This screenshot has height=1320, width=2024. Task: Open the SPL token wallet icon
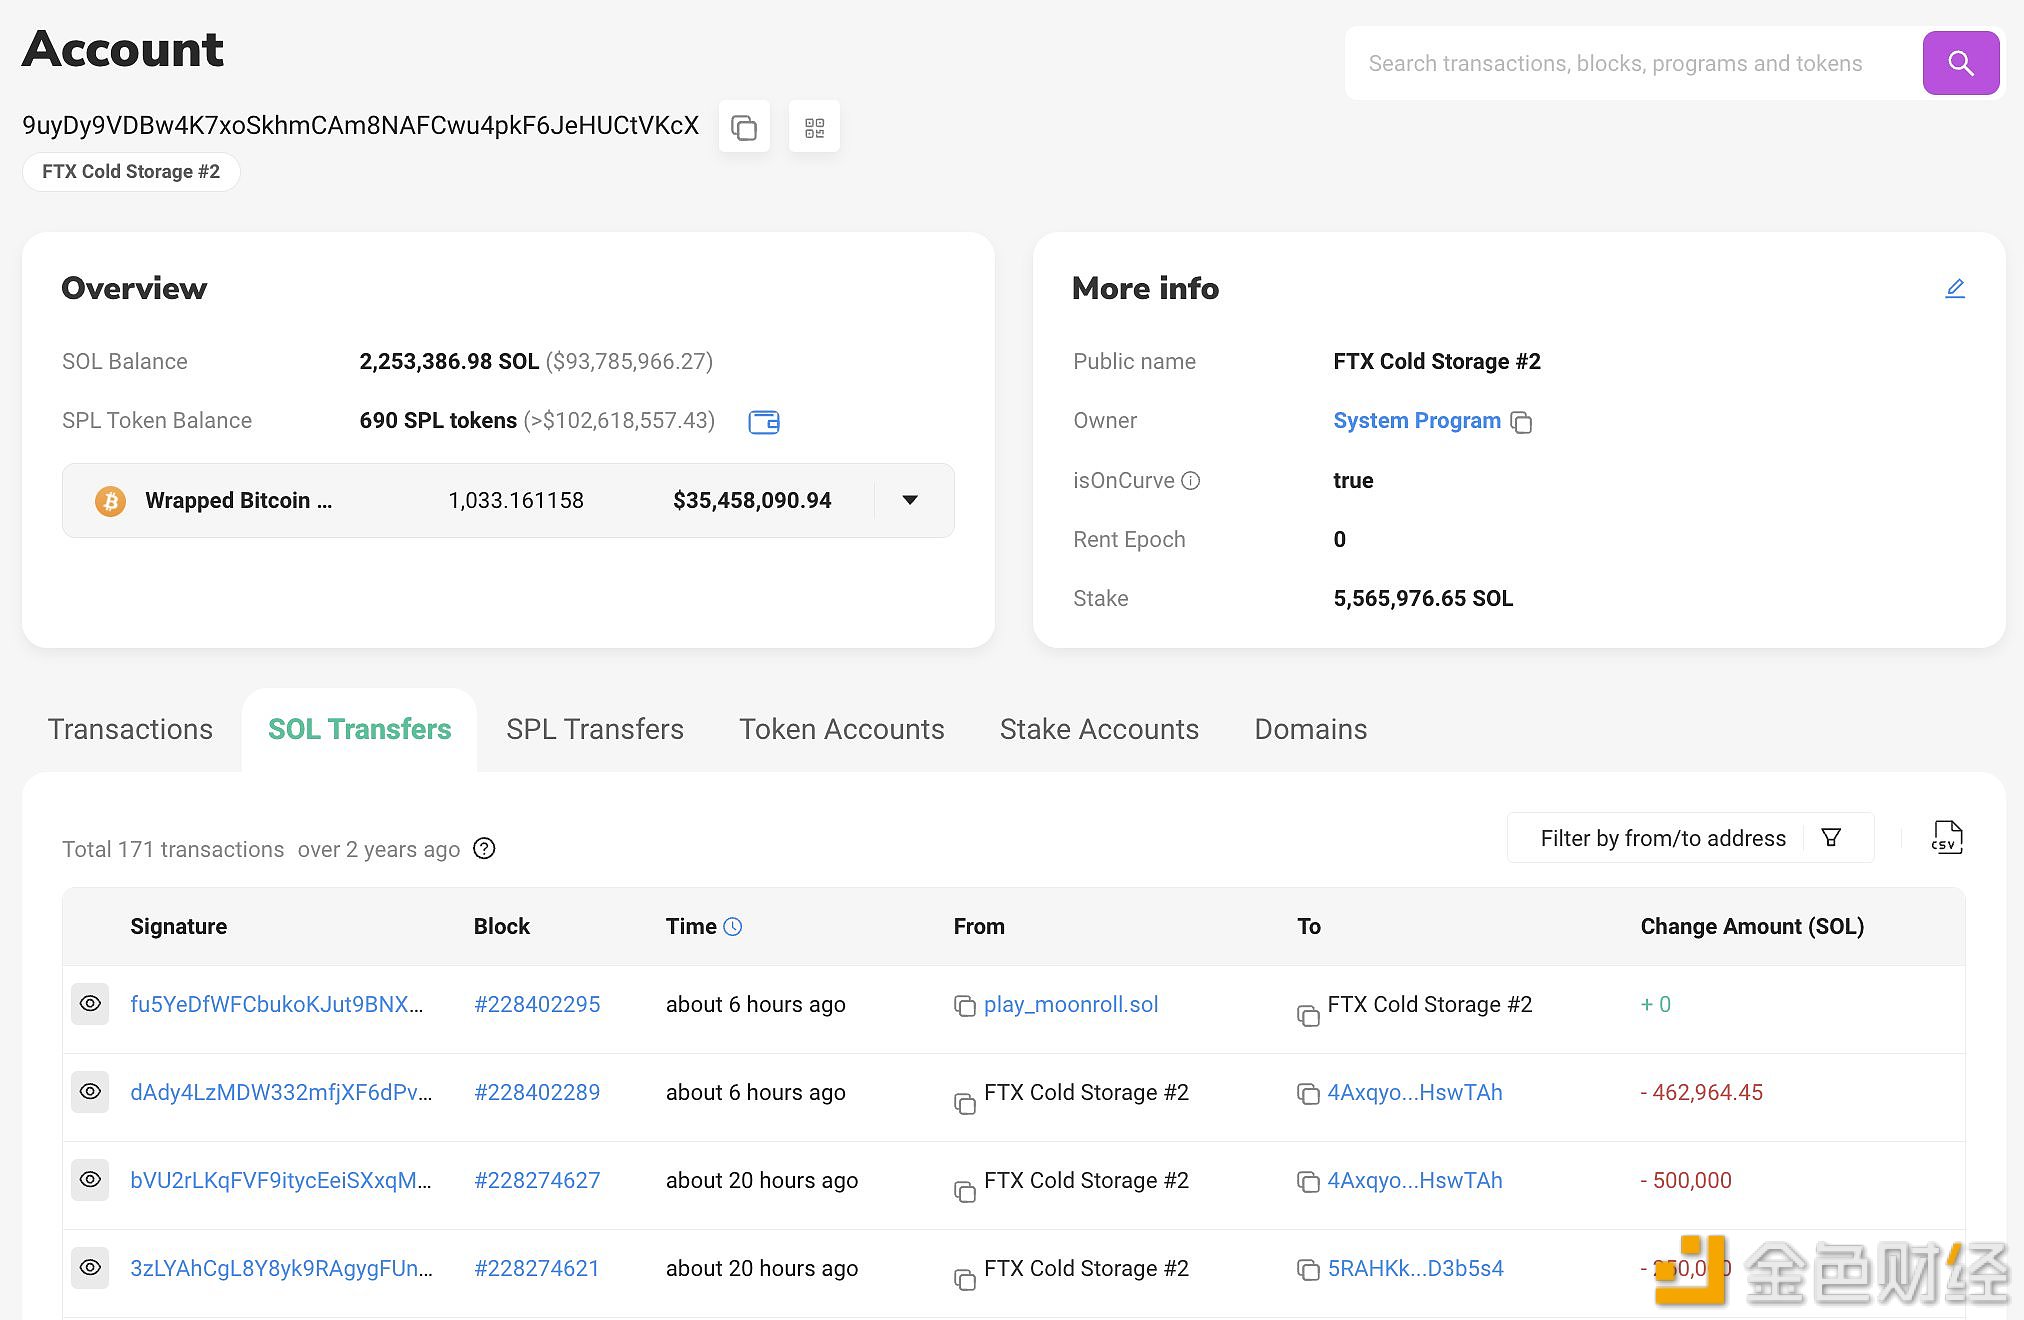click(764, 421)
